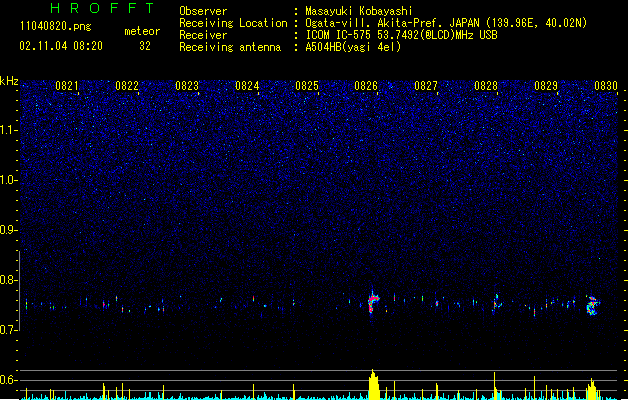
Task: Click the observer name Masayuki Kobayashi
Action: (359, 11)
